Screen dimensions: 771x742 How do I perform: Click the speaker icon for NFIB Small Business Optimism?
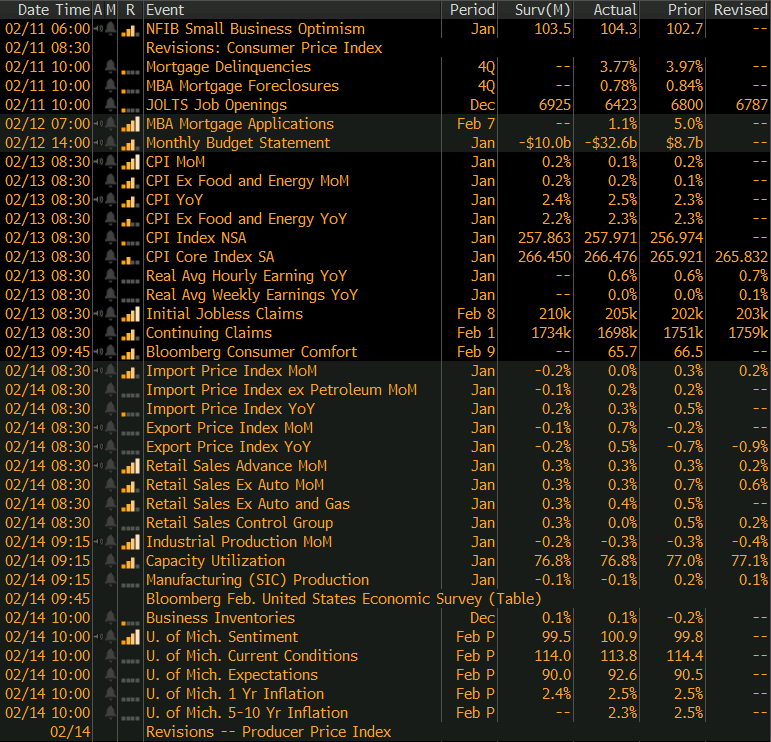[x=97, y=29]
